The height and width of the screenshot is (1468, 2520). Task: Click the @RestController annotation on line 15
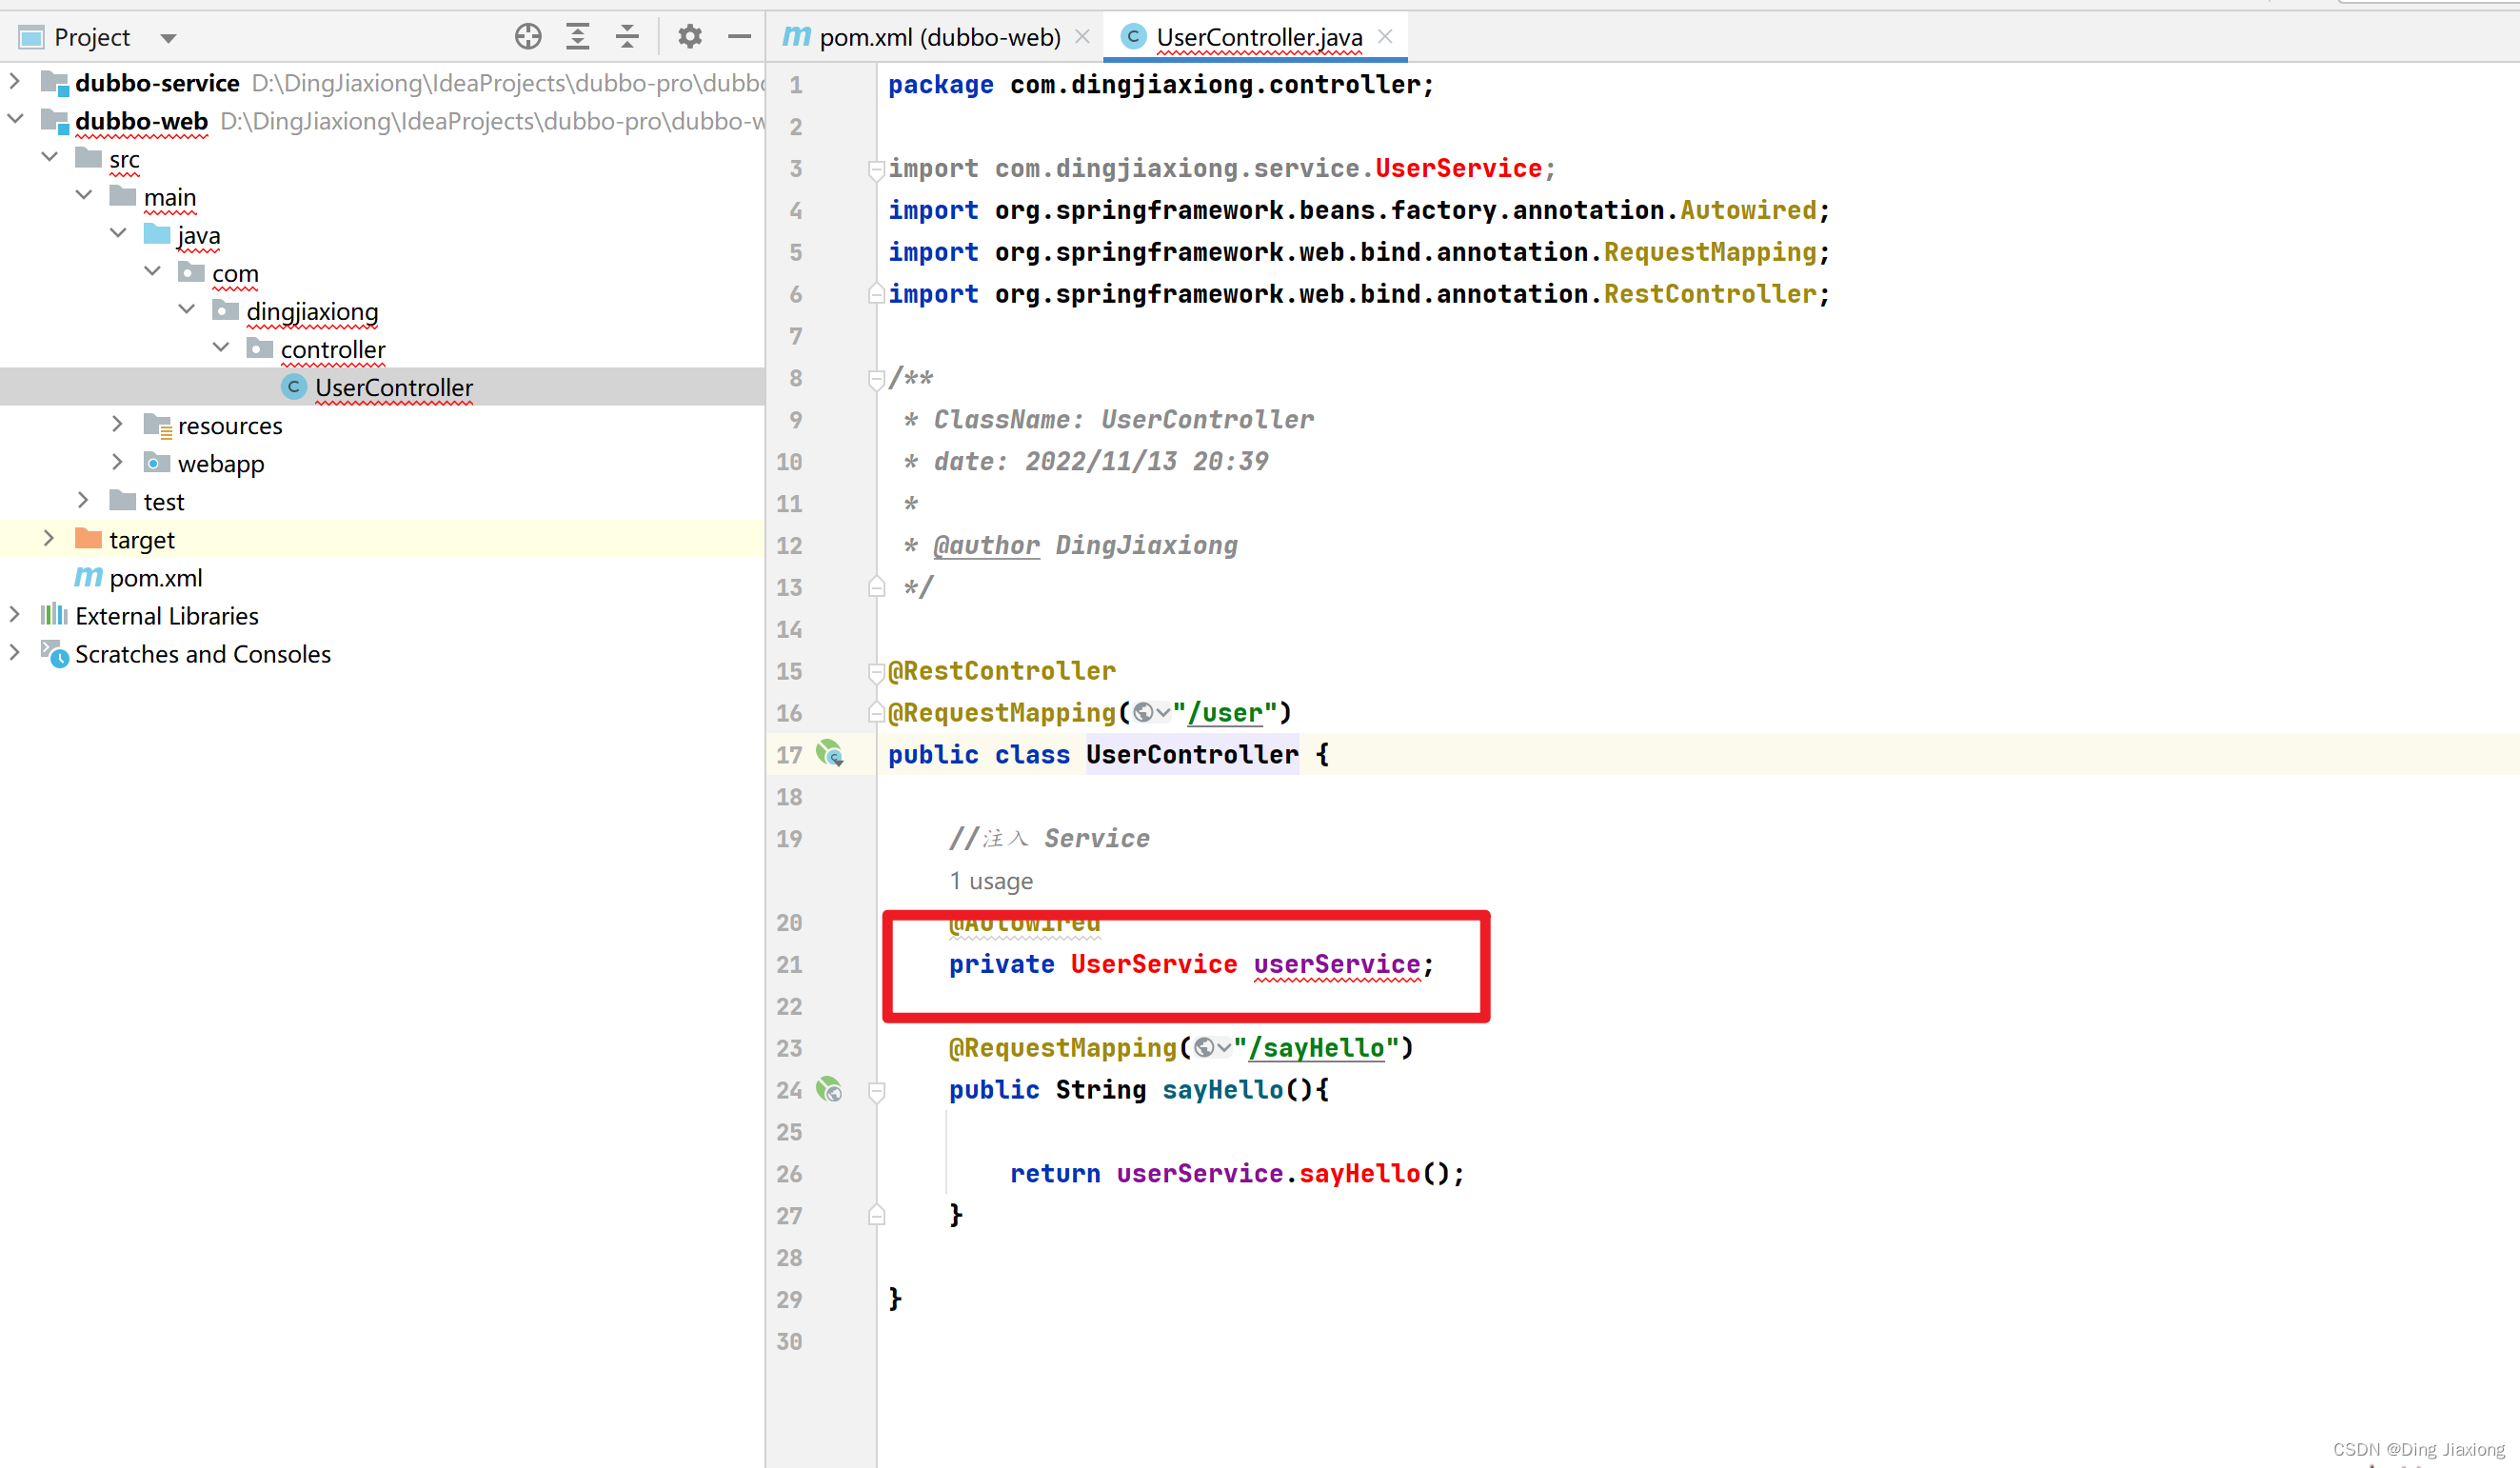click(x=1002, y=670)
